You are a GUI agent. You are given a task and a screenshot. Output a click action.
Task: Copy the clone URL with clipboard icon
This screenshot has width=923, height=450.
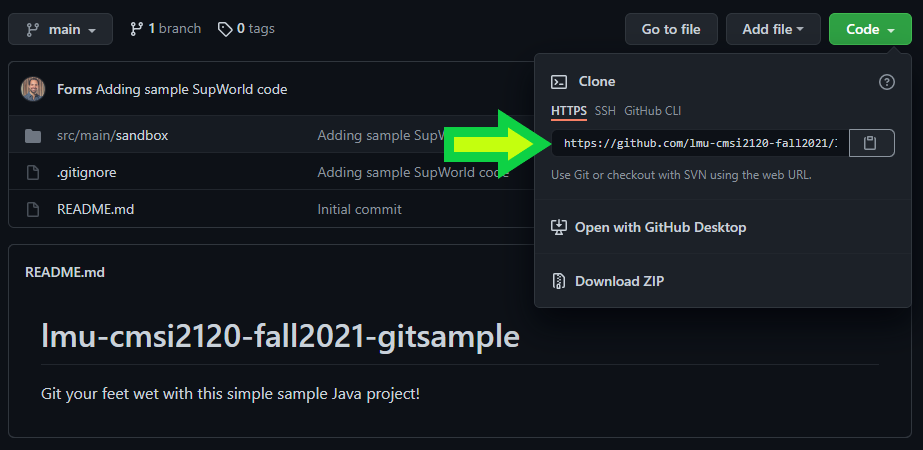[871, 143]
